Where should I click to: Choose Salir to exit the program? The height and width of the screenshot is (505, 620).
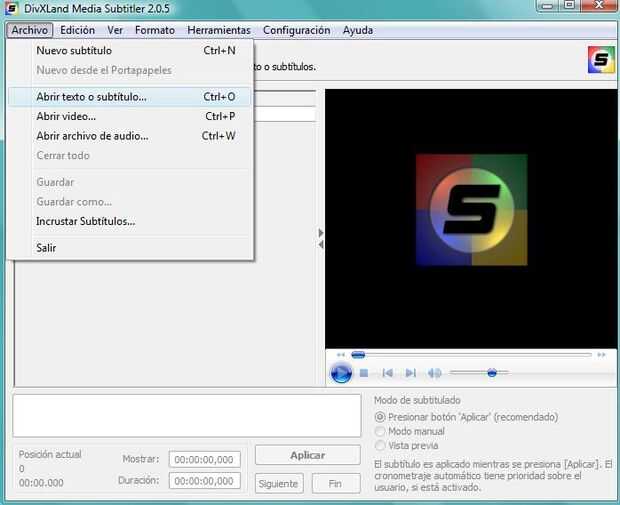tap(130, 248)
